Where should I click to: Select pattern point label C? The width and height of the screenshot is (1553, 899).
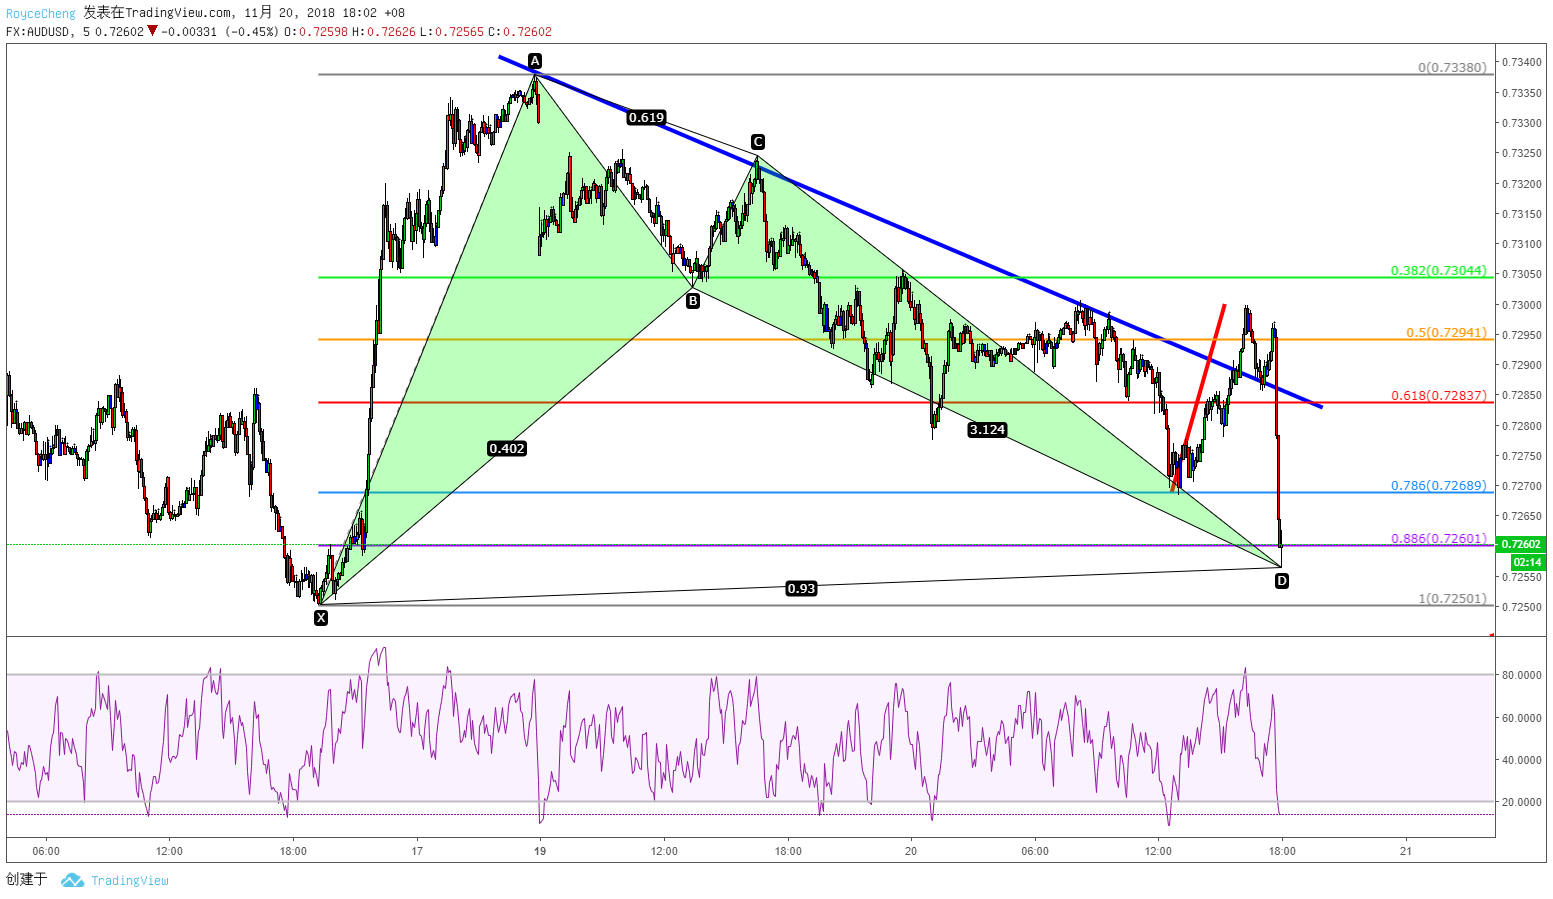pyautogui.click(x=758, y=142)
